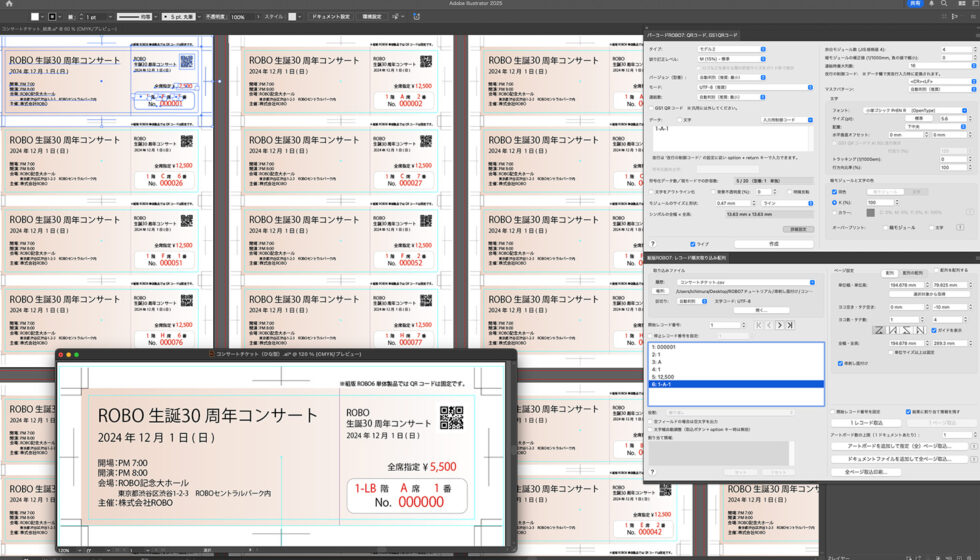The width and height of the screenshot is (980, 560).
Task: Click the ドキュメント設定 button
Action: (x=331, y=17)
